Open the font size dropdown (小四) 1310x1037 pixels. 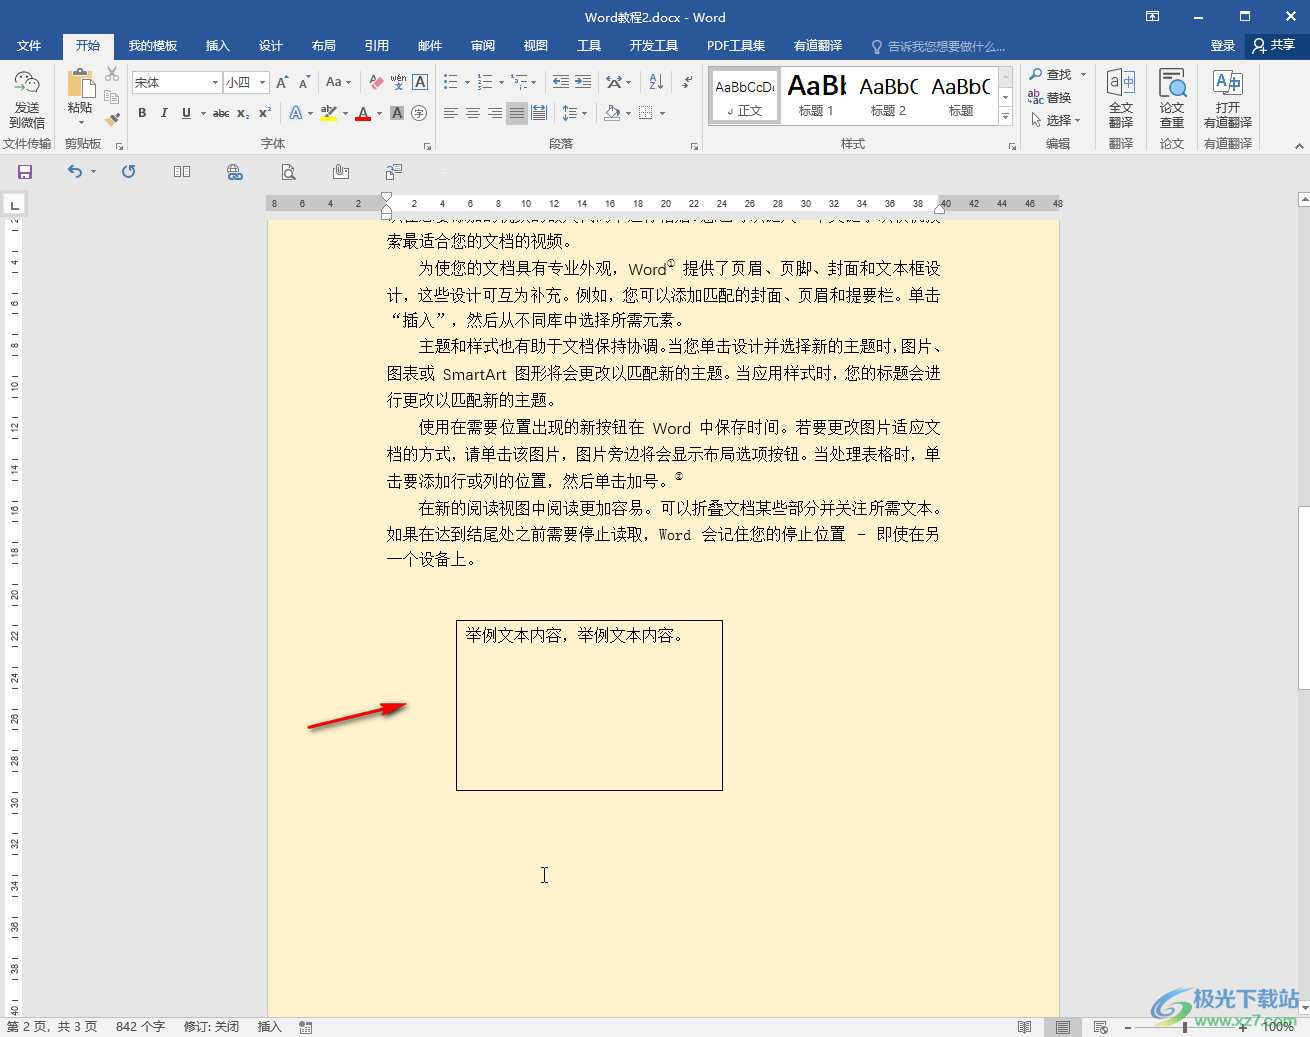click(x=263, y=82)
